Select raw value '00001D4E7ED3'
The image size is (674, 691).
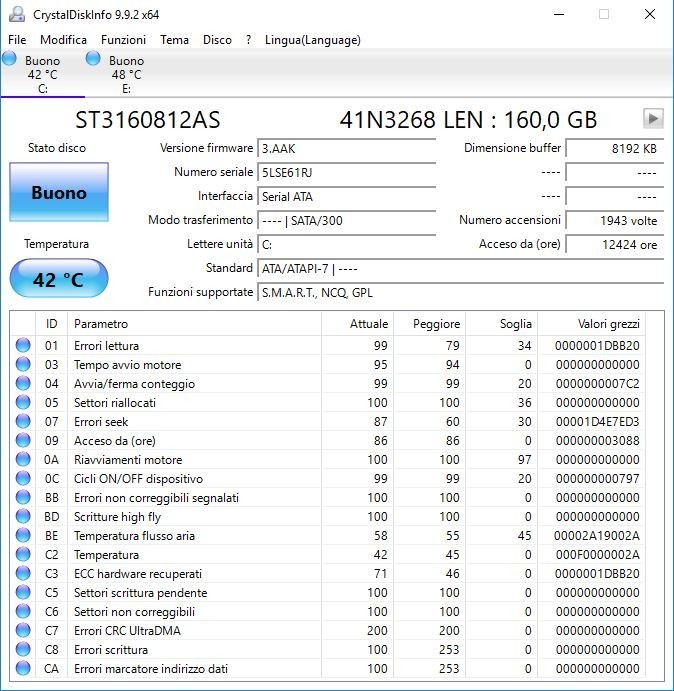pyautogui.click(x=597, y=422)
